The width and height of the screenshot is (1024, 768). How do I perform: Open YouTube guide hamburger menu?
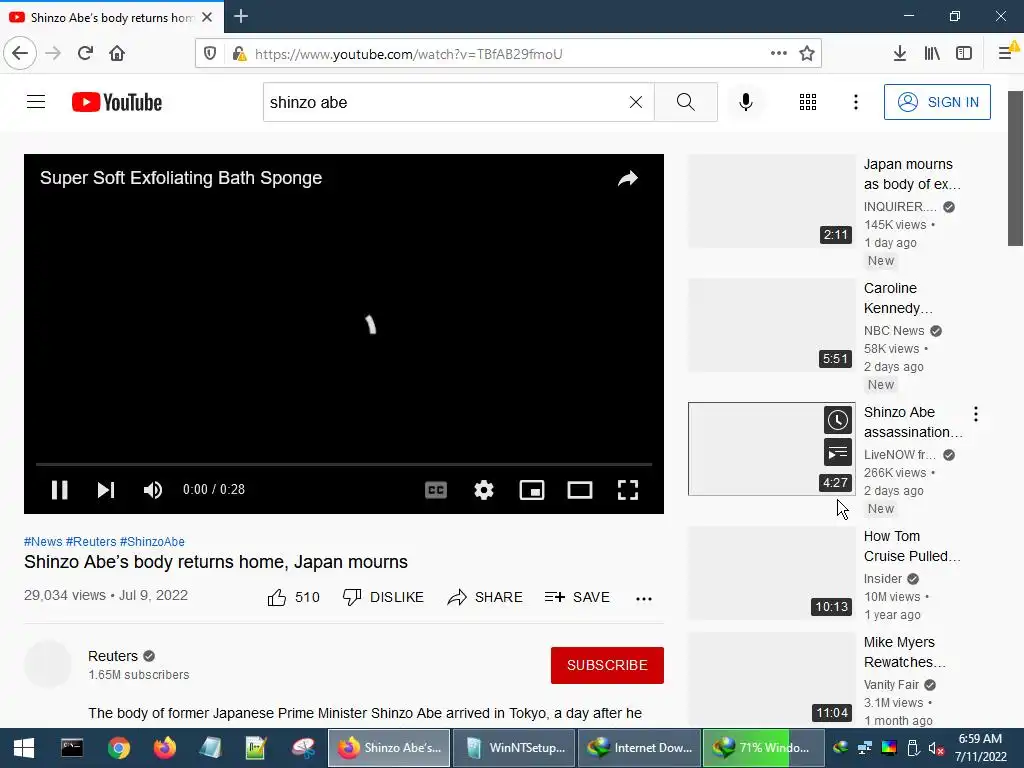(36, 102)
